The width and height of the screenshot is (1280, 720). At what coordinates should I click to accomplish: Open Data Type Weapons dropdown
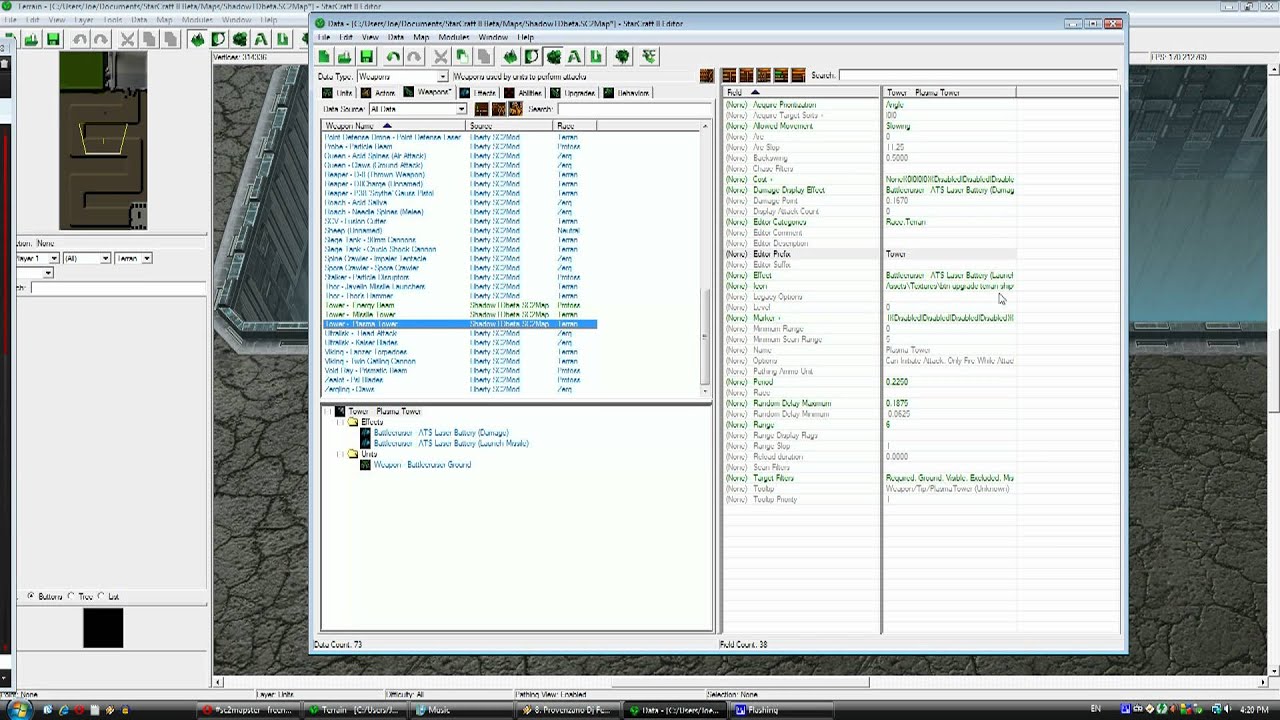[x=442, y=77]
